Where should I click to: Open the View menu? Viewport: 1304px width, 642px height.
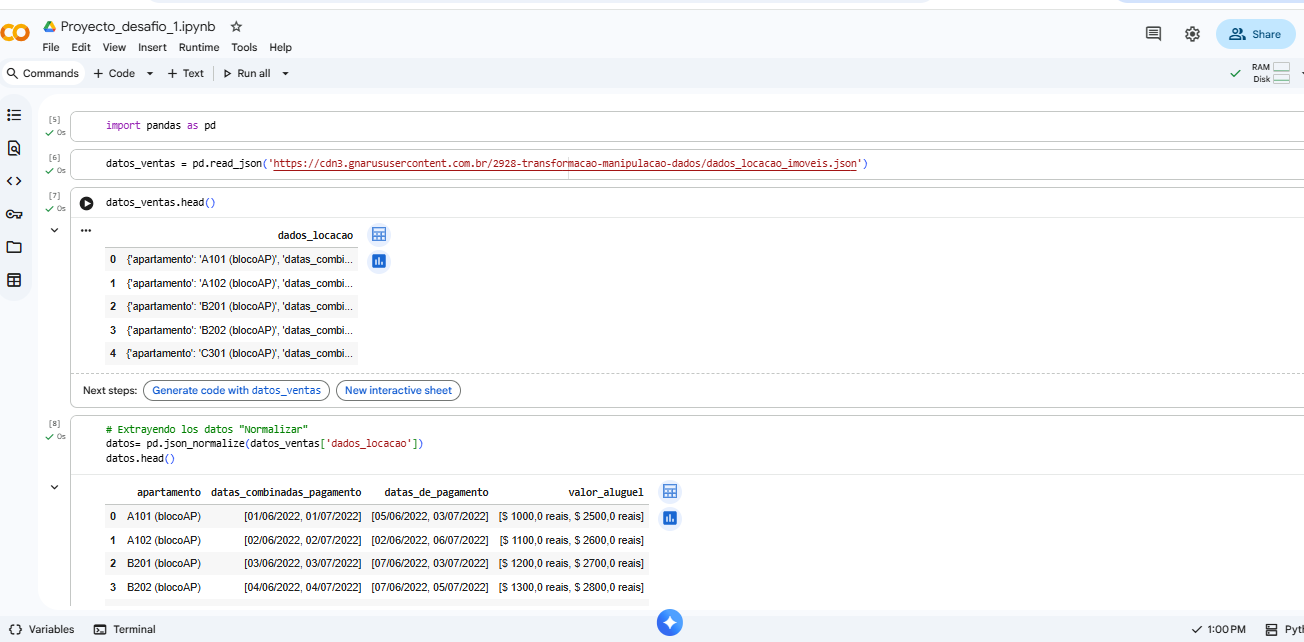click(114, 47)
